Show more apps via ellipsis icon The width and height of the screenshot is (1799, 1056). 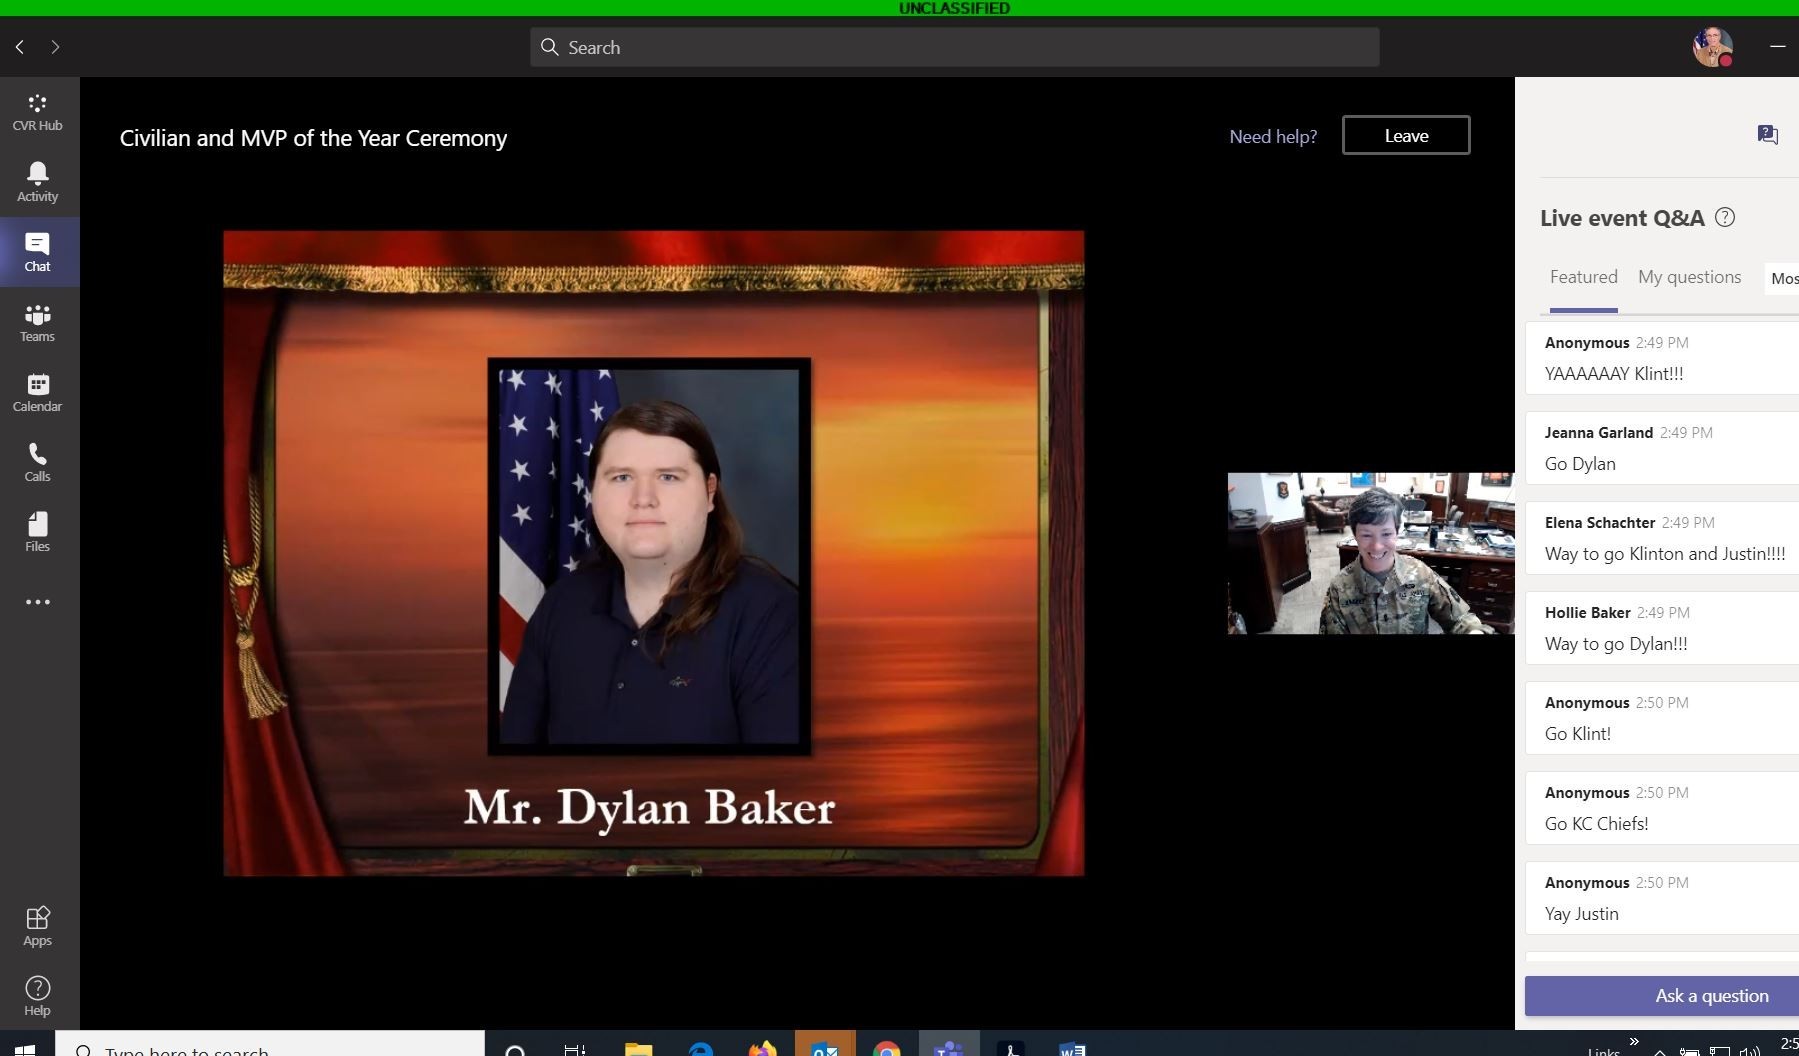coord(37,602)
